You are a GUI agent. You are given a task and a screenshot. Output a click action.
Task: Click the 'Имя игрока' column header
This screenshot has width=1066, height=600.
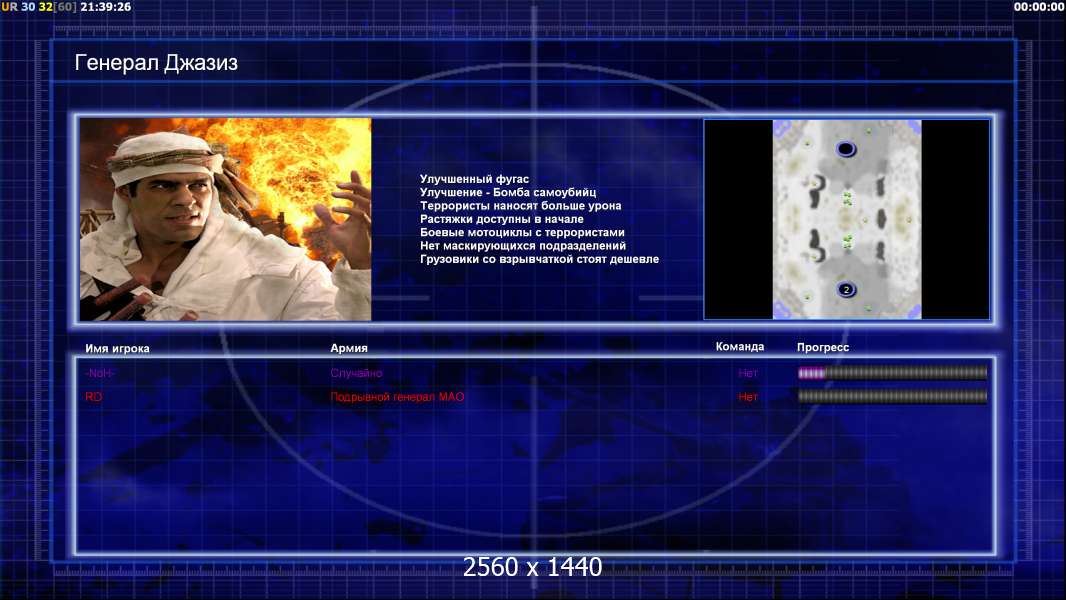[117, 349]
